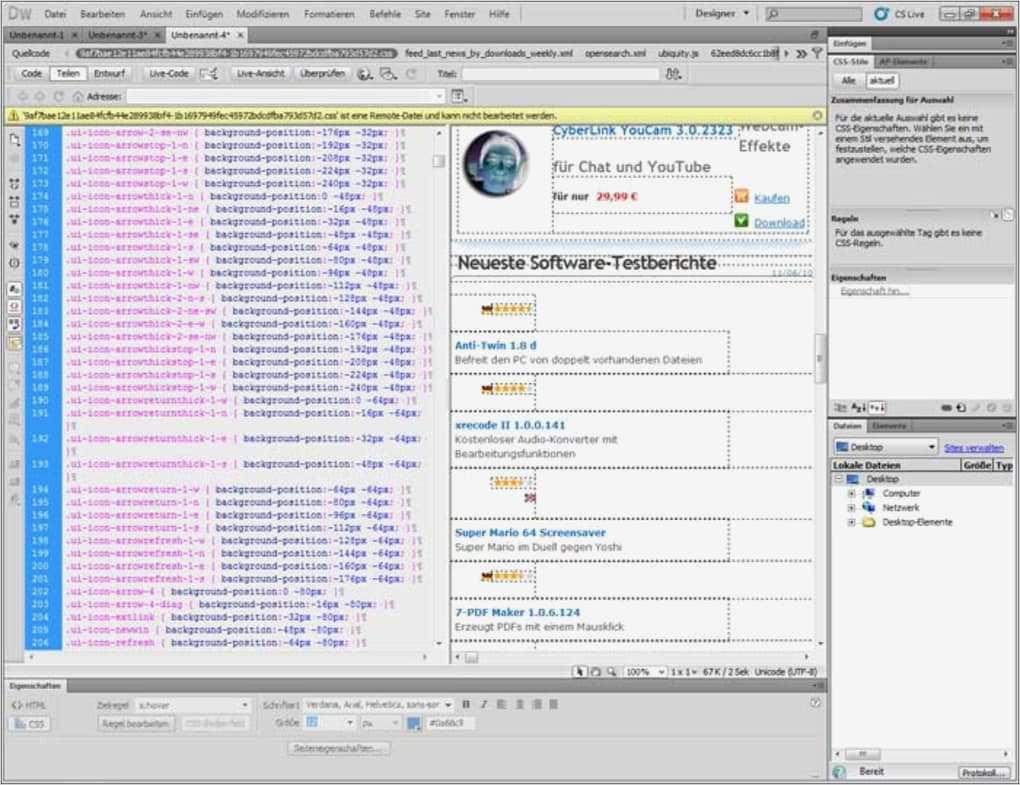Expand the Netzwerk tree node

click(x=851, y=508)
